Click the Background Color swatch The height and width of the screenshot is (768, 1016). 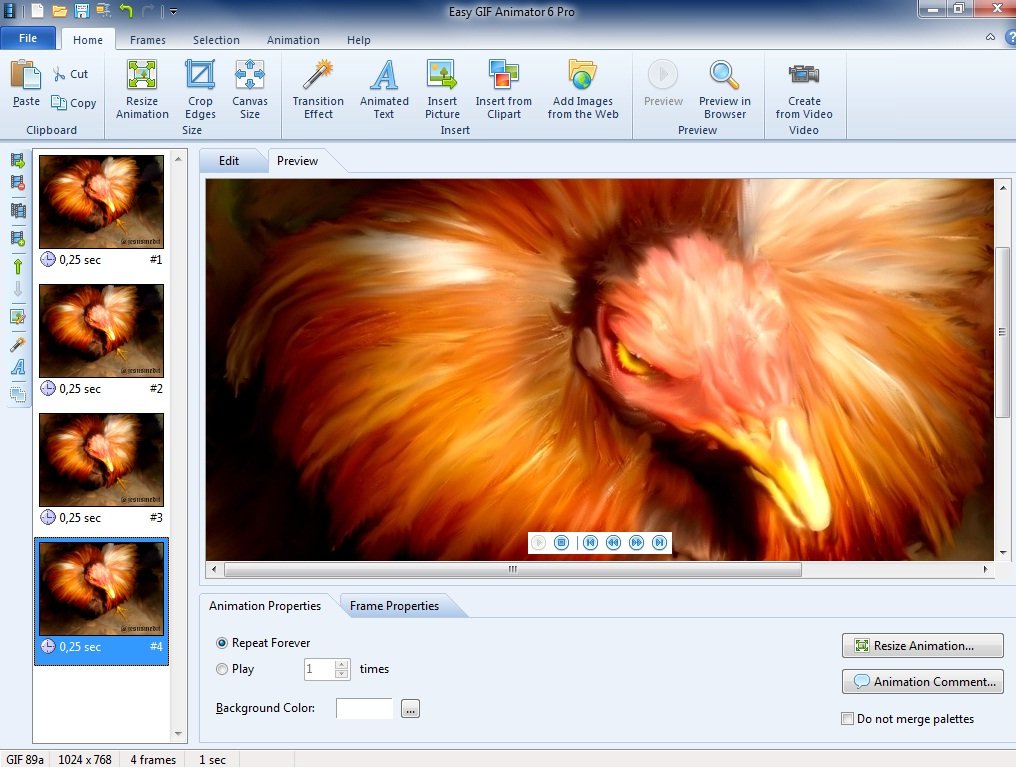pyautogui.click(x=365, y=709)
